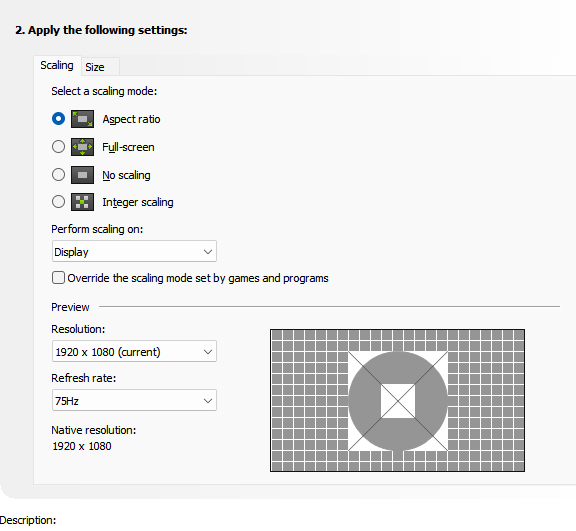
Task: Open the Perform scaling on dropdown
Action: pyautogui.click(x=134, y=252)
